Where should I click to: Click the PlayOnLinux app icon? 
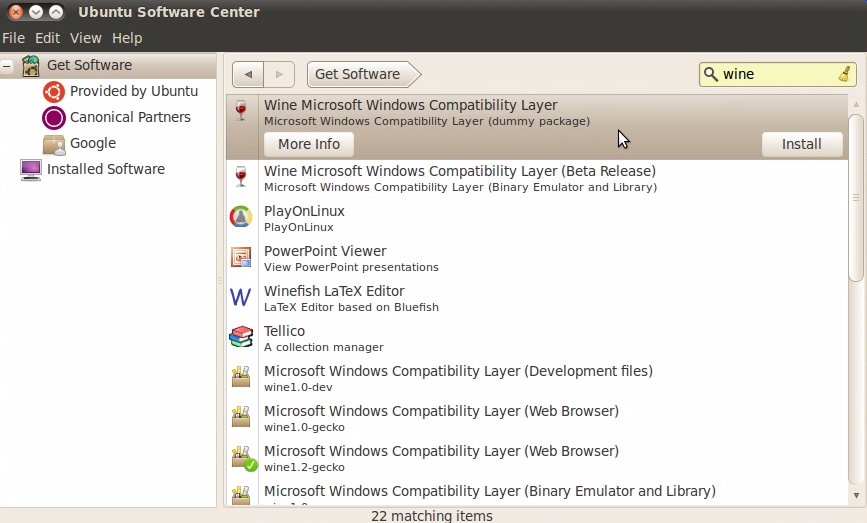coord(241,217)
